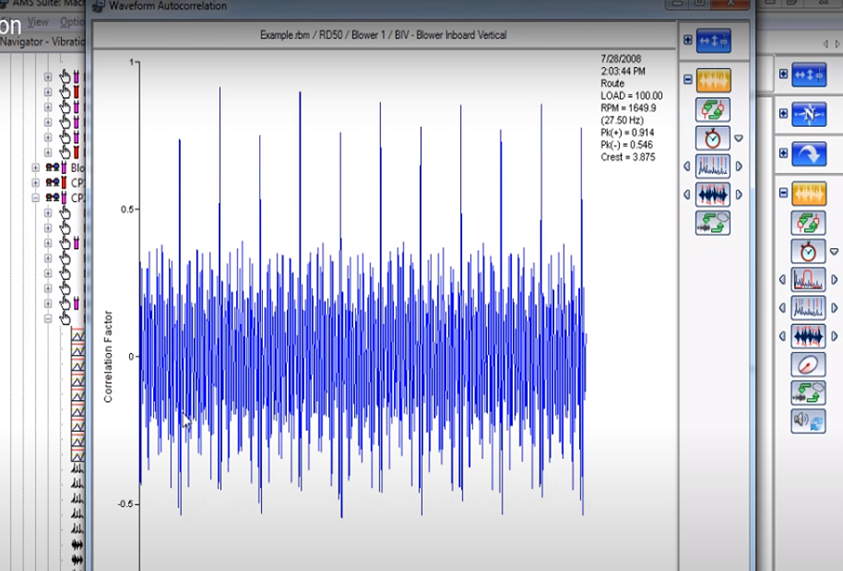The image size is (843, 571).
Task: Select spectrum peaks icon in background window panel
Action: [808, 308]
